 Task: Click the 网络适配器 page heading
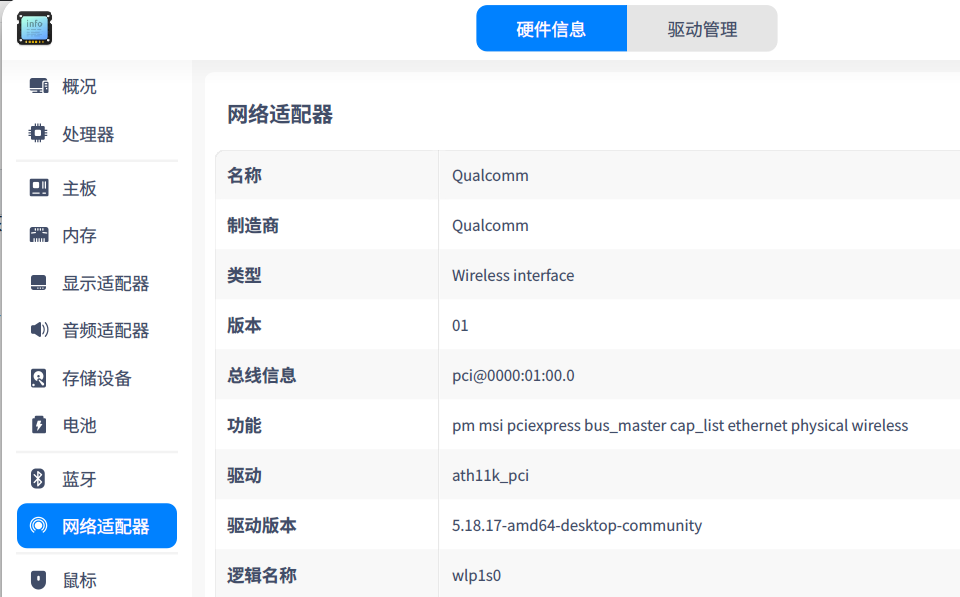click(280, 115)
